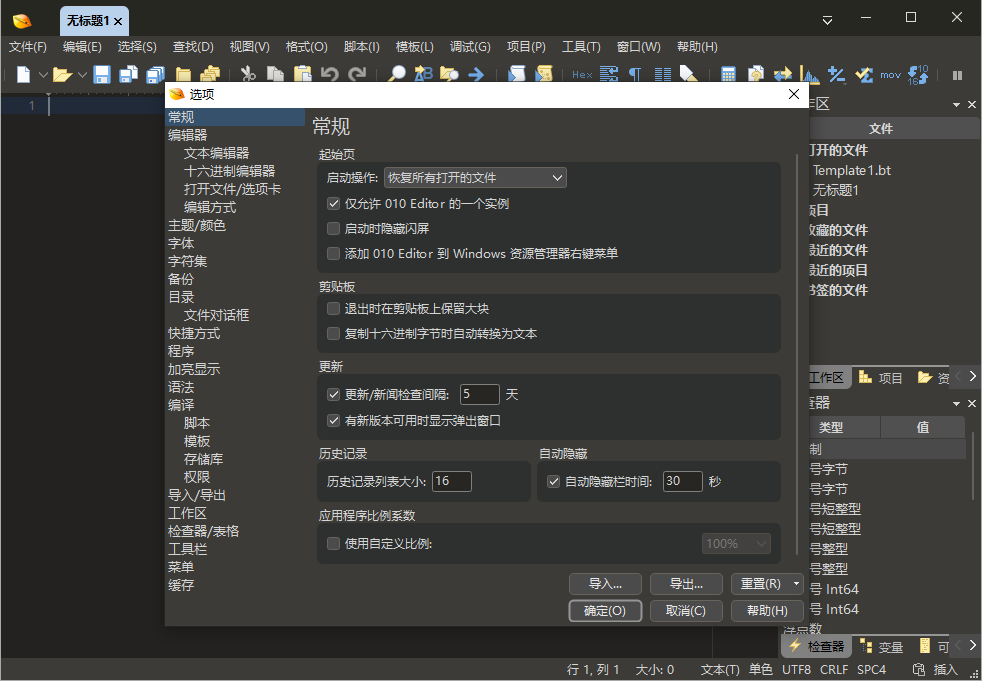Open the 工具(T) menu
The width and height of the screenshot is (982, 681).
tap(581, 46)
